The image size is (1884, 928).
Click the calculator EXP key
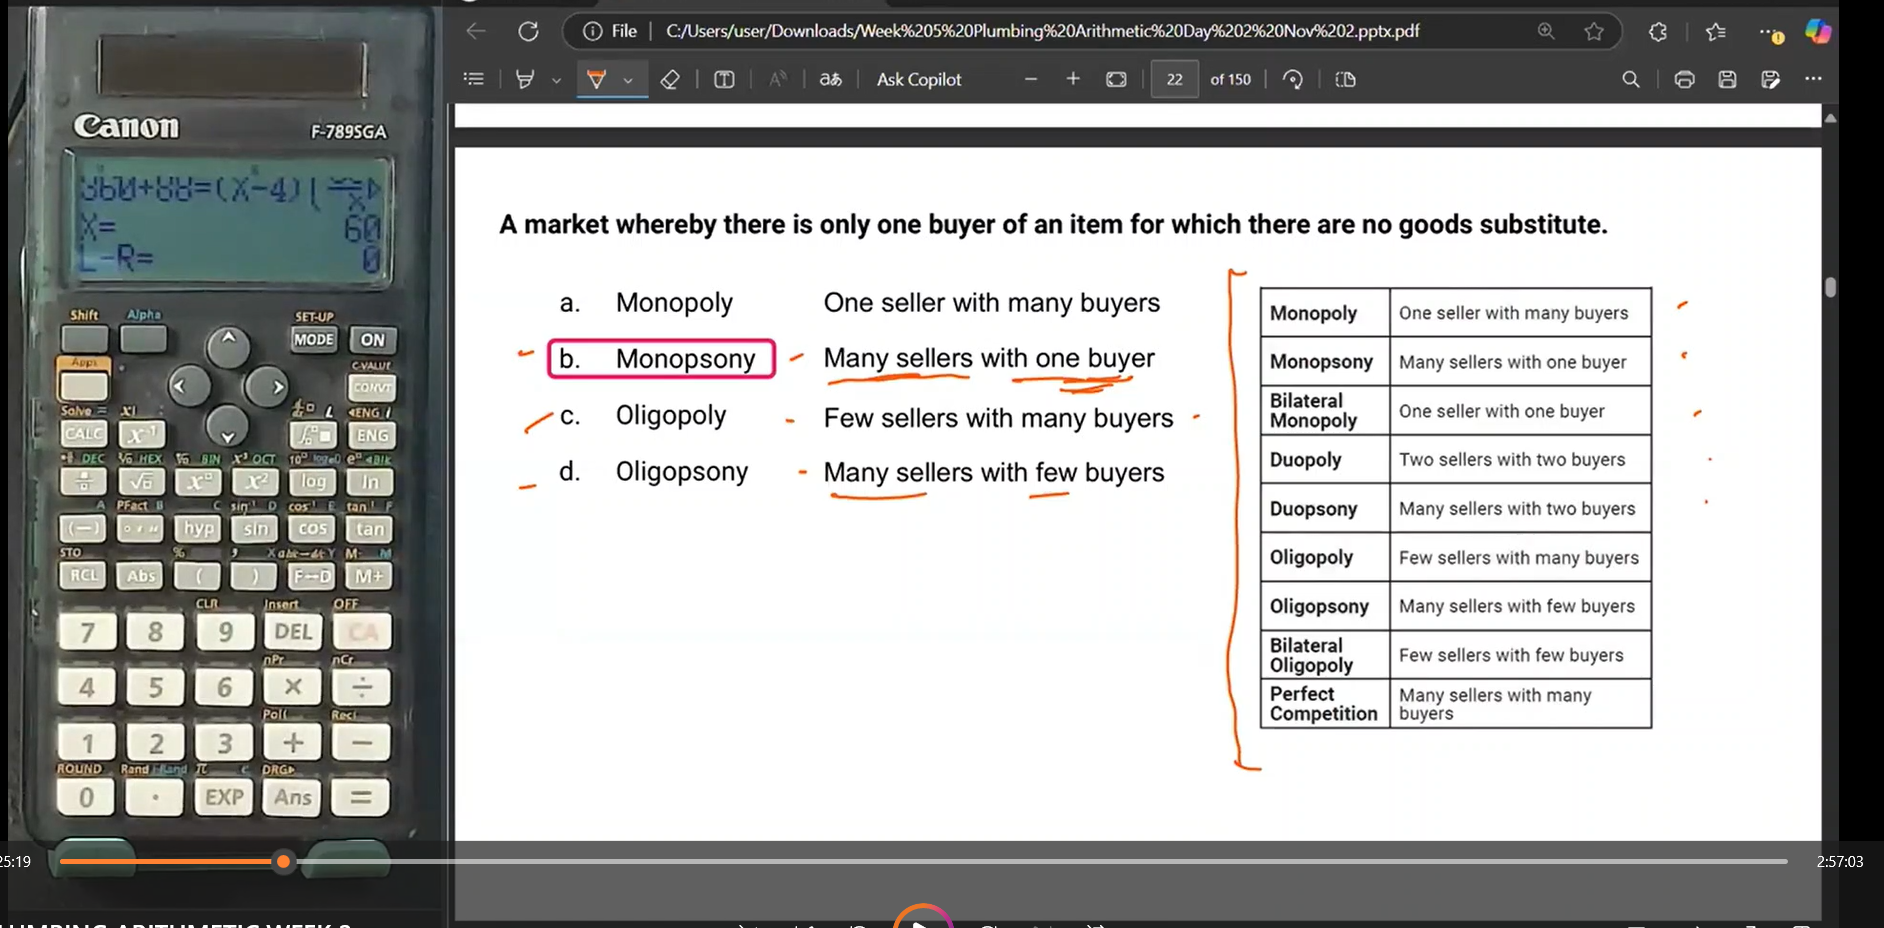click(x=224, y=797)
